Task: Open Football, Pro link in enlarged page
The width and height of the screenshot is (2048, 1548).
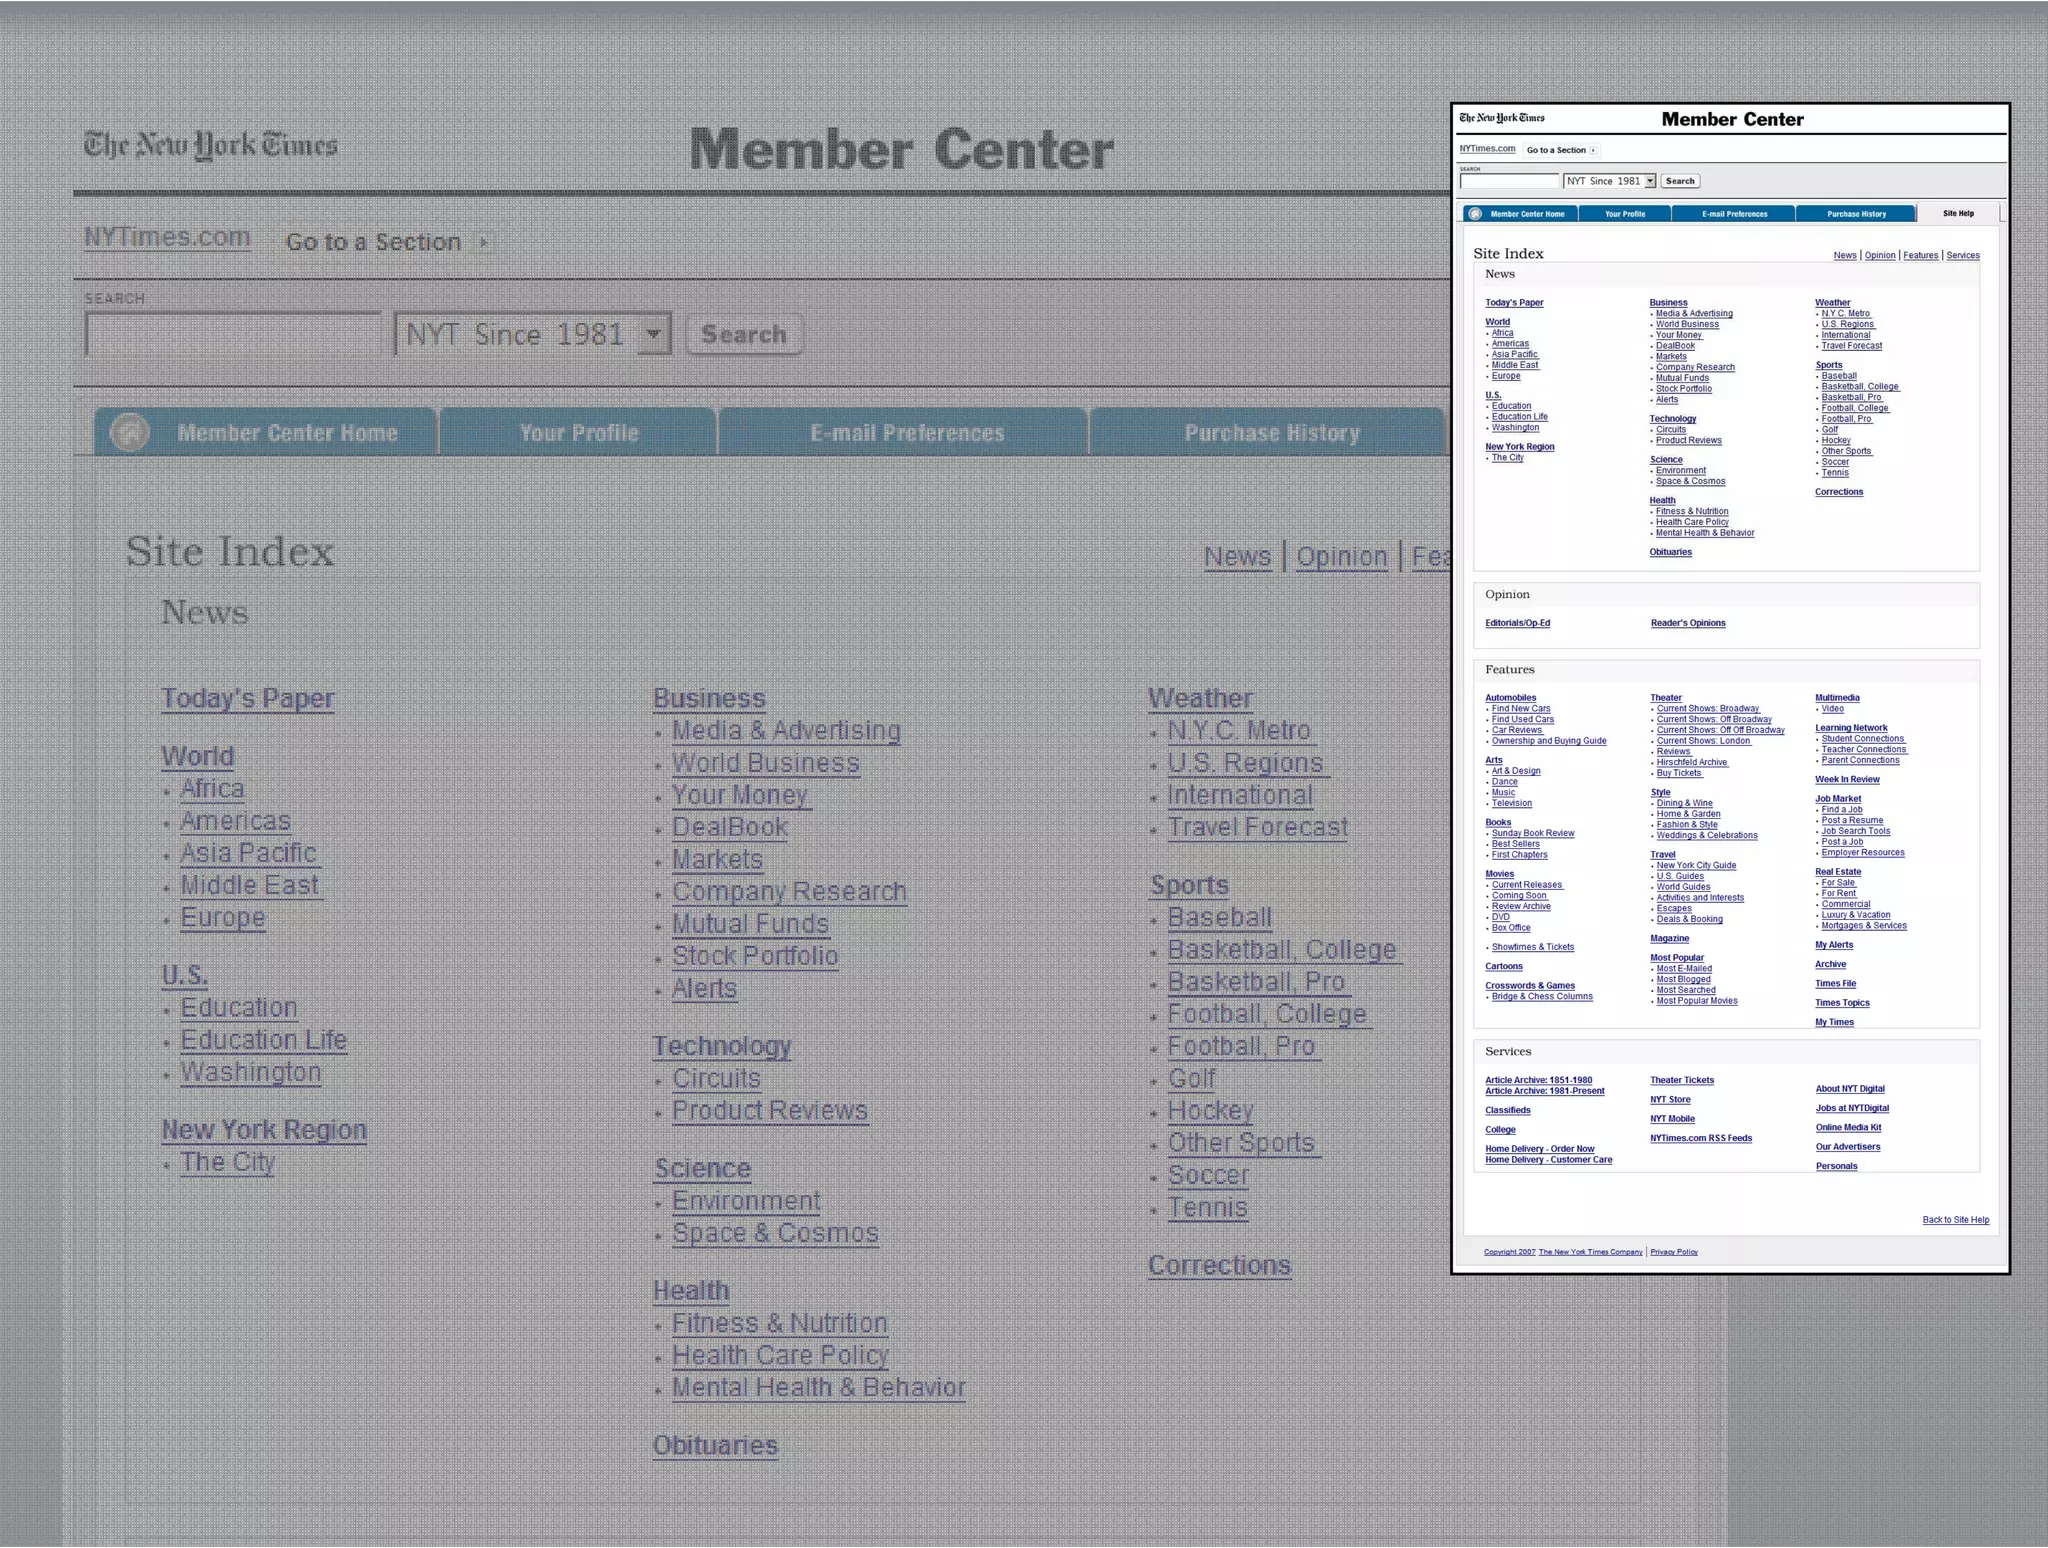Action: 1242,1047
